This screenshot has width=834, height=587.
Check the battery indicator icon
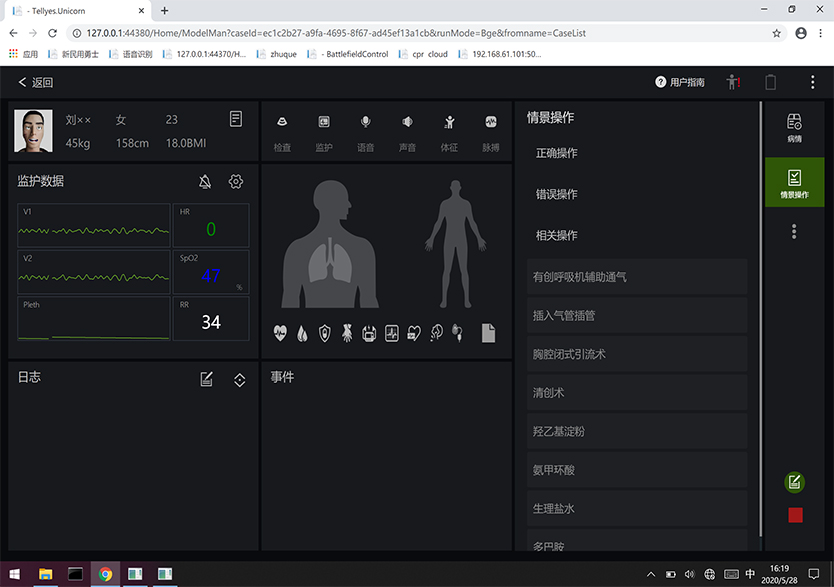(770, 82)
